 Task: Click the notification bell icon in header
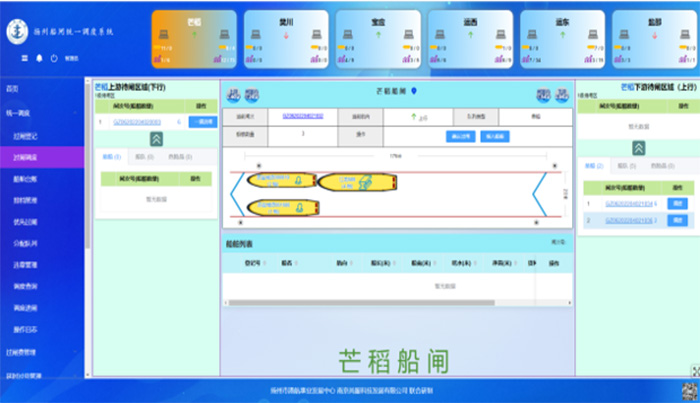tap(39, 59)
